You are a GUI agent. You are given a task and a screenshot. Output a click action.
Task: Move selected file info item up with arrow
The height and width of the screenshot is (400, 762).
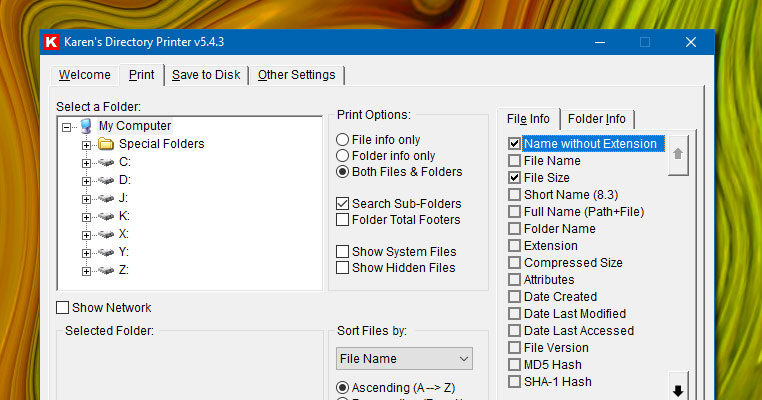tap(678, 155)
